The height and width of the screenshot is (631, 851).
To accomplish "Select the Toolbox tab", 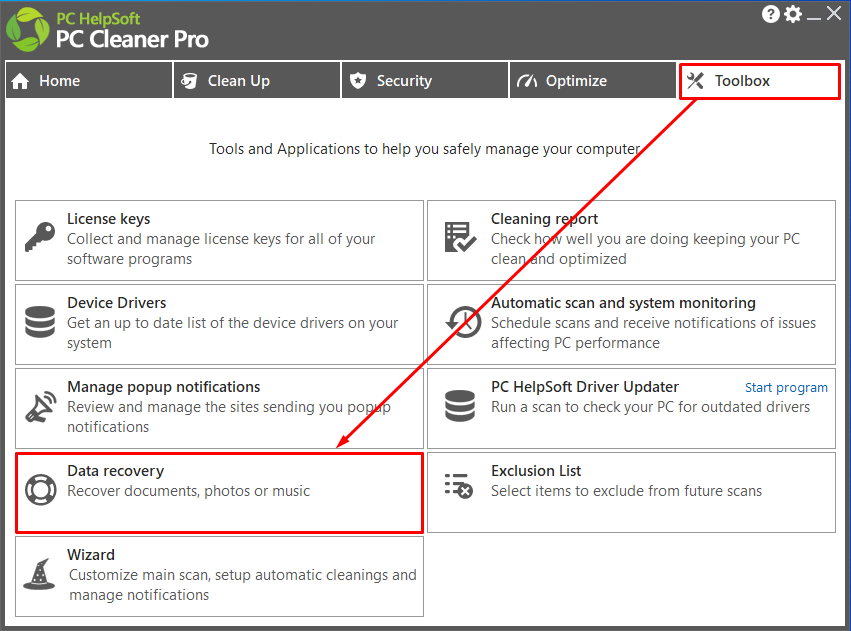I will 760,81.
